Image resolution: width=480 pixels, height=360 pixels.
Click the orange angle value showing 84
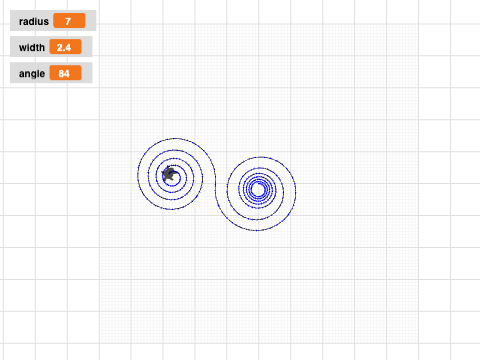coord(65,73)
